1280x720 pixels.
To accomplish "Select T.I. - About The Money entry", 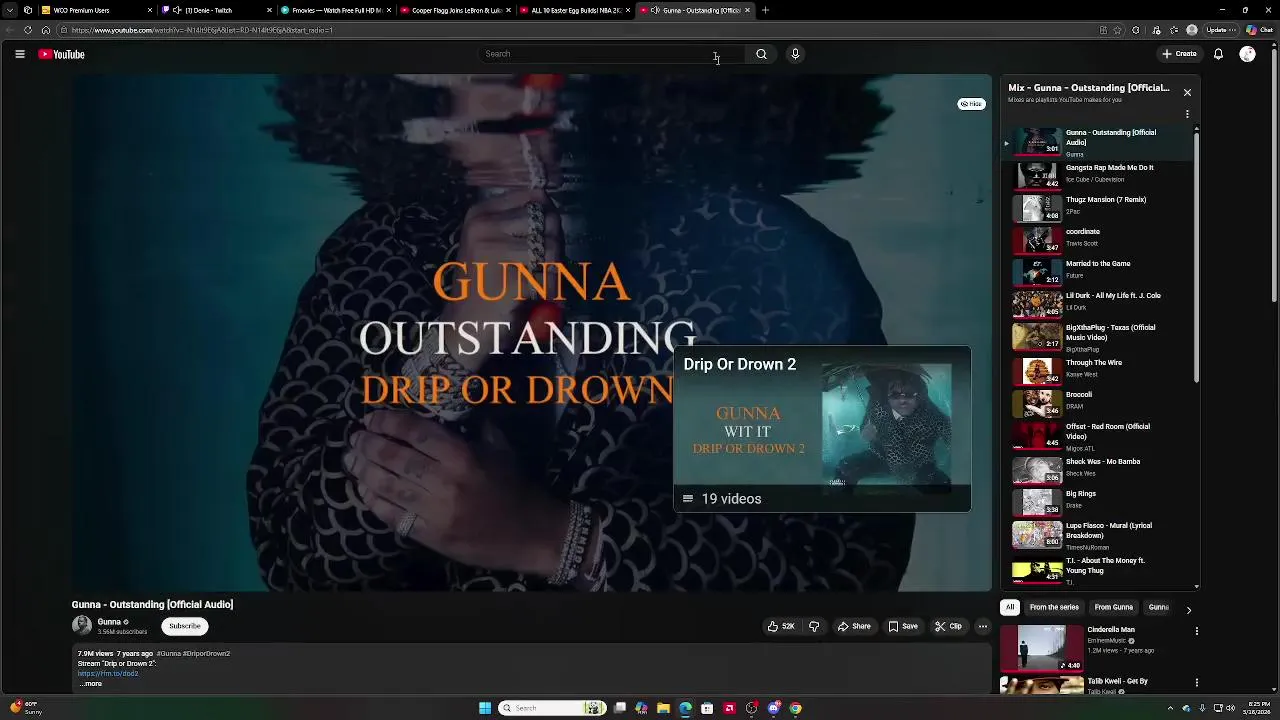I will [1100, 570].
